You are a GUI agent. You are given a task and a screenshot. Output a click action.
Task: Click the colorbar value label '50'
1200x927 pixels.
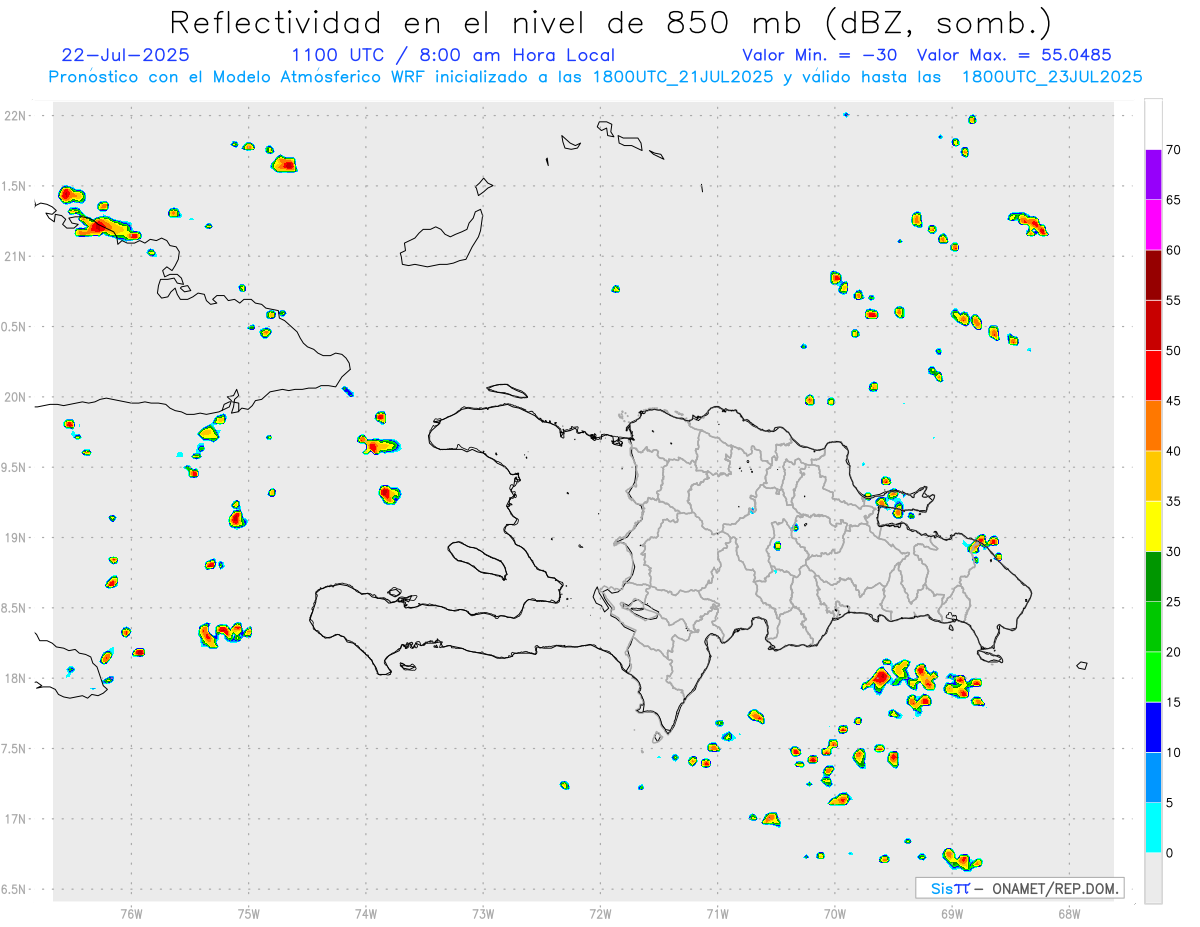tap(1173, 351)
